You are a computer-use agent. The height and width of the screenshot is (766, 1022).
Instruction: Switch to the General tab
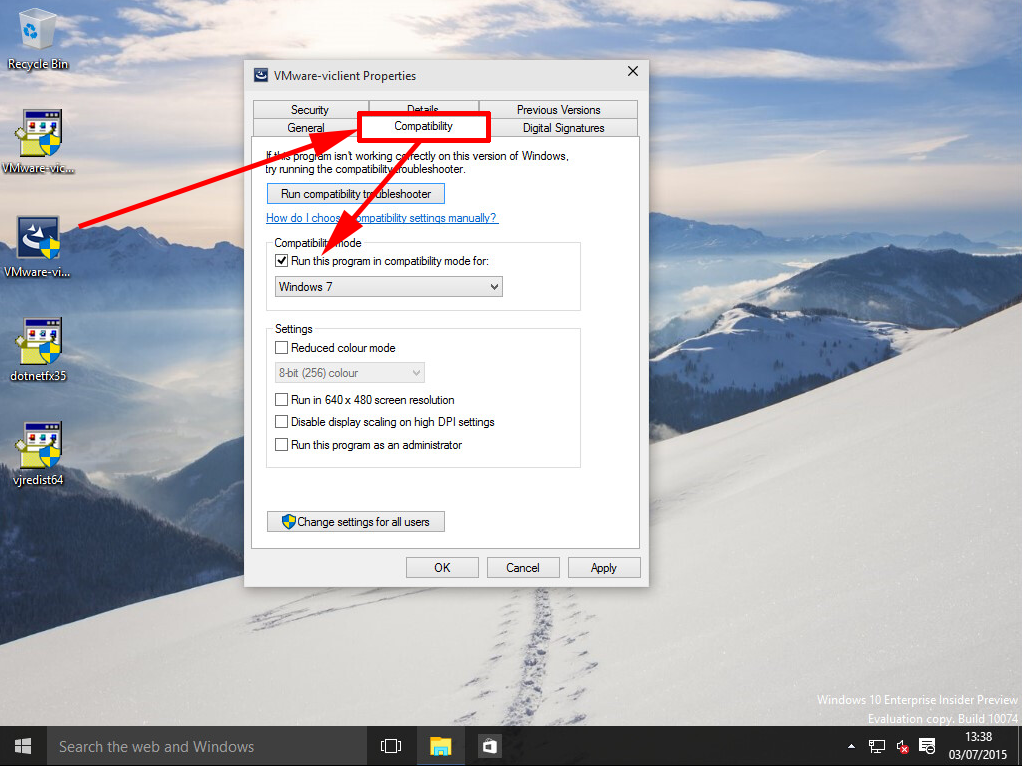point(305,128)
